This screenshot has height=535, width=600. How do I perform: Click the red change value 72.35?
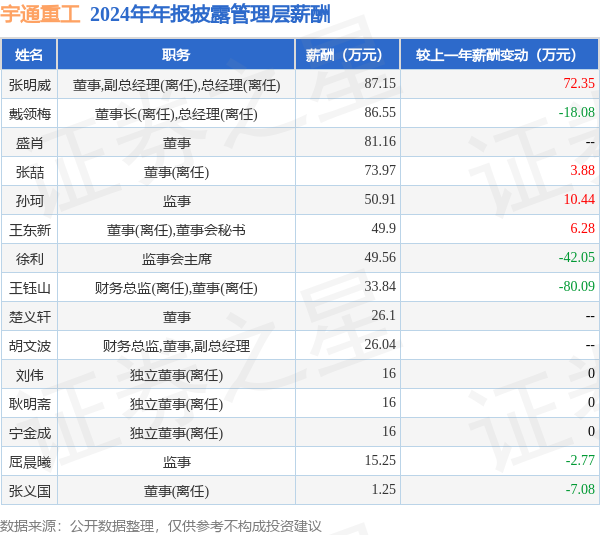coord(579,83)
